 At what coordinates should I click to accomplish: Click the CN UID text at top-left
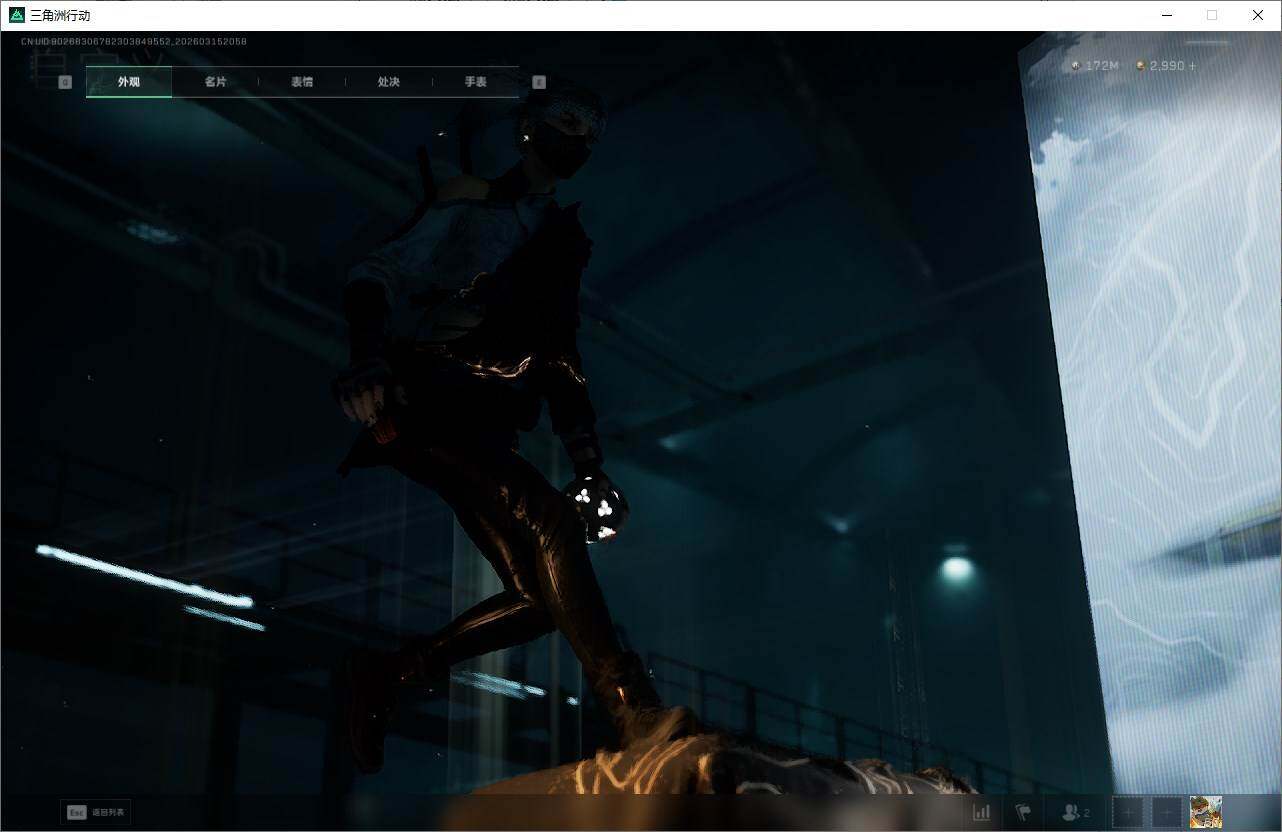pos(133,42)
